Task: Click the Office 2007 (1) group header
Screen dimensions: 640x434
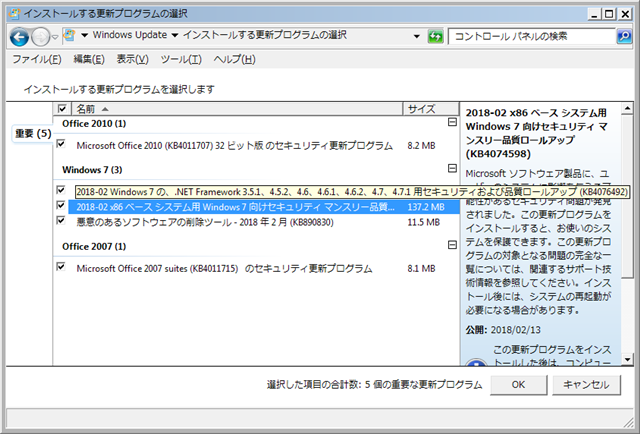Action: tap(94, 246)
